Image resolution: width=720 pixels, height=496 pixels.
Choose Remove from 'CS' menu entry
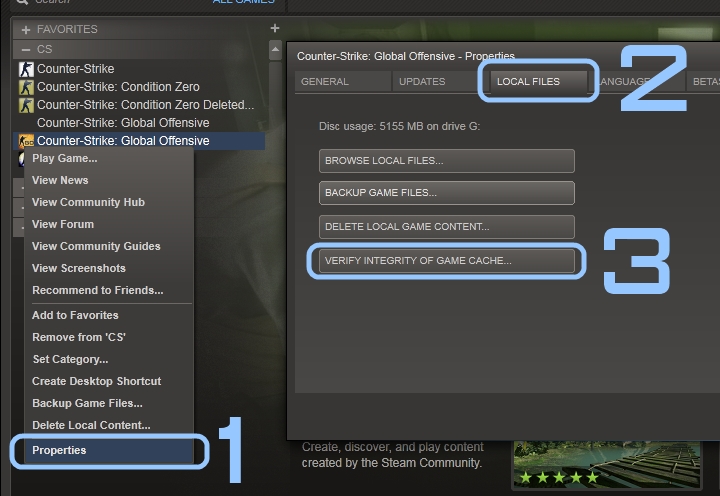click(x=109, y=337)
